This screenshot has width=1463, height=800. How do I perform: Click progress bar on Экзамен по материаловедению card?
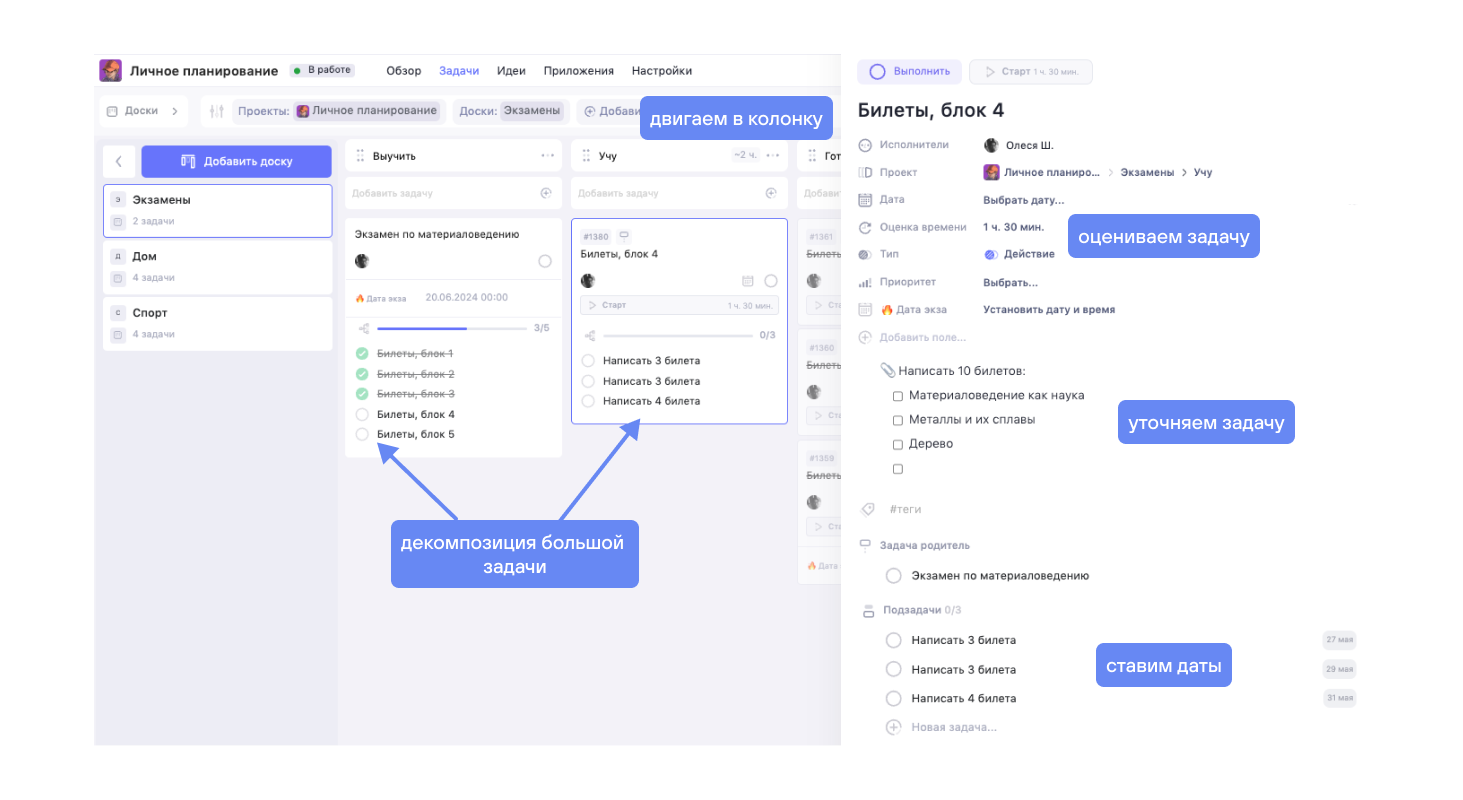tap(450, 328)
